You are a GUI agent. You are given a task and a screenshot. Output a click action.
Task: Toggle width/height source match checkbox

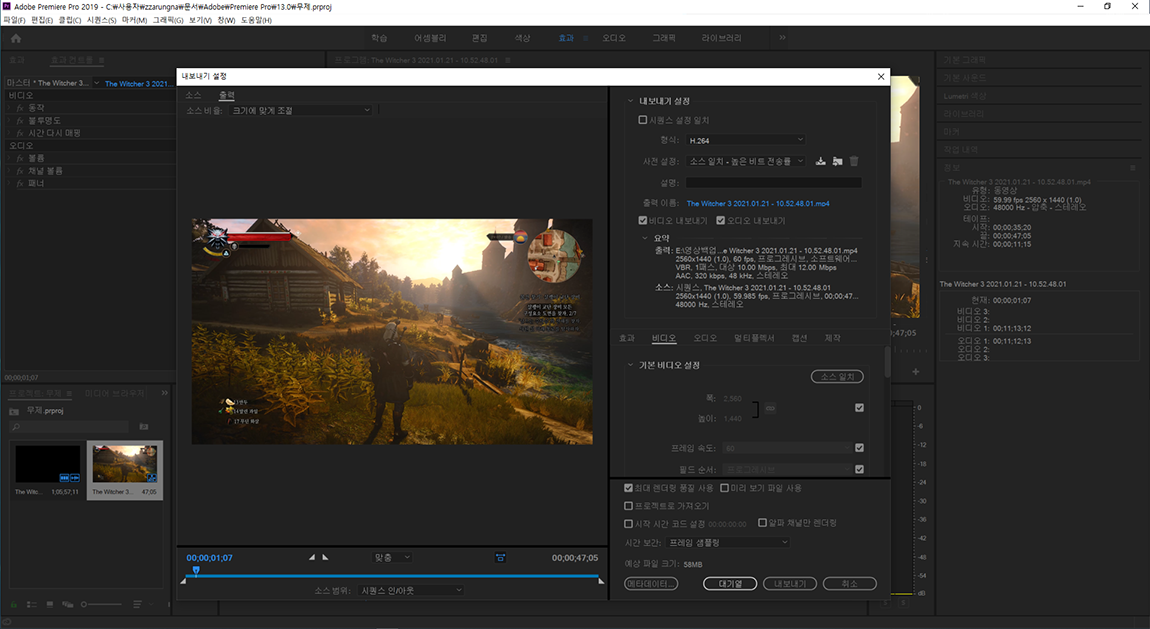[859, 408]
